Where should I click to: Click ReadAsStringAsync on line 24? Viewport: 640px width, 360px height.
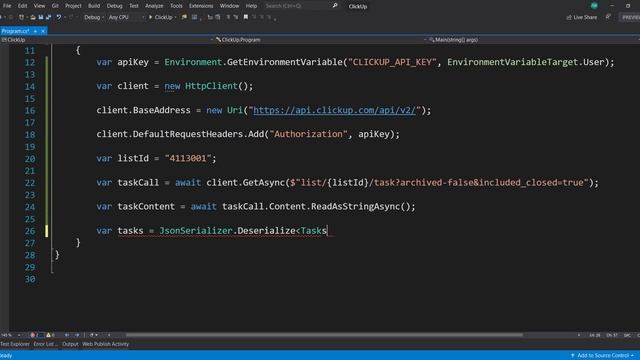tap(357, 207)
